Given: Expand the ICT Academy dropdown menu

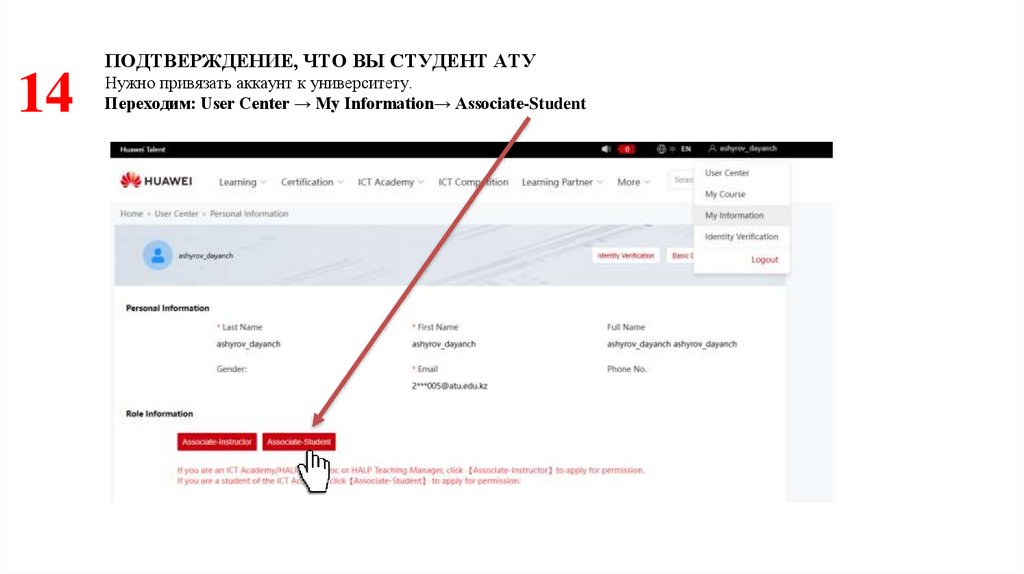Looking at the screenshot, I should [x=391, y=182].
